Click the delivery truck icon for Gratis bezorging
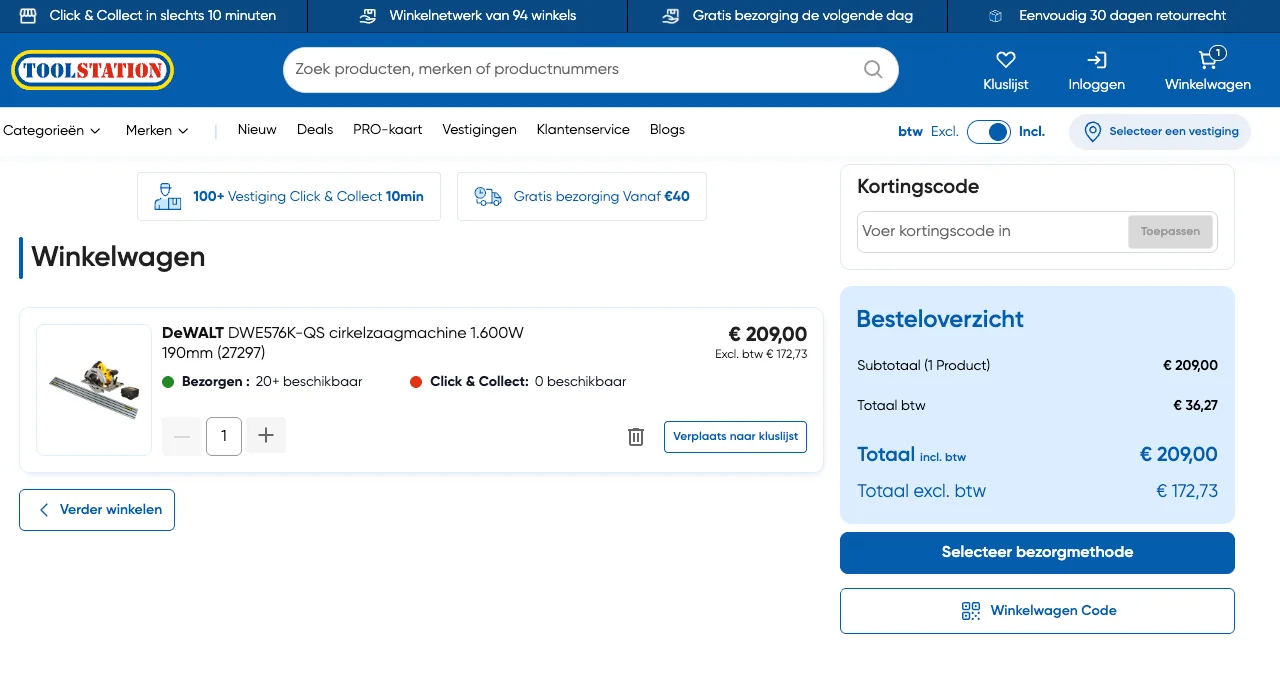The image size is (1280, 674). click(487, 196)
